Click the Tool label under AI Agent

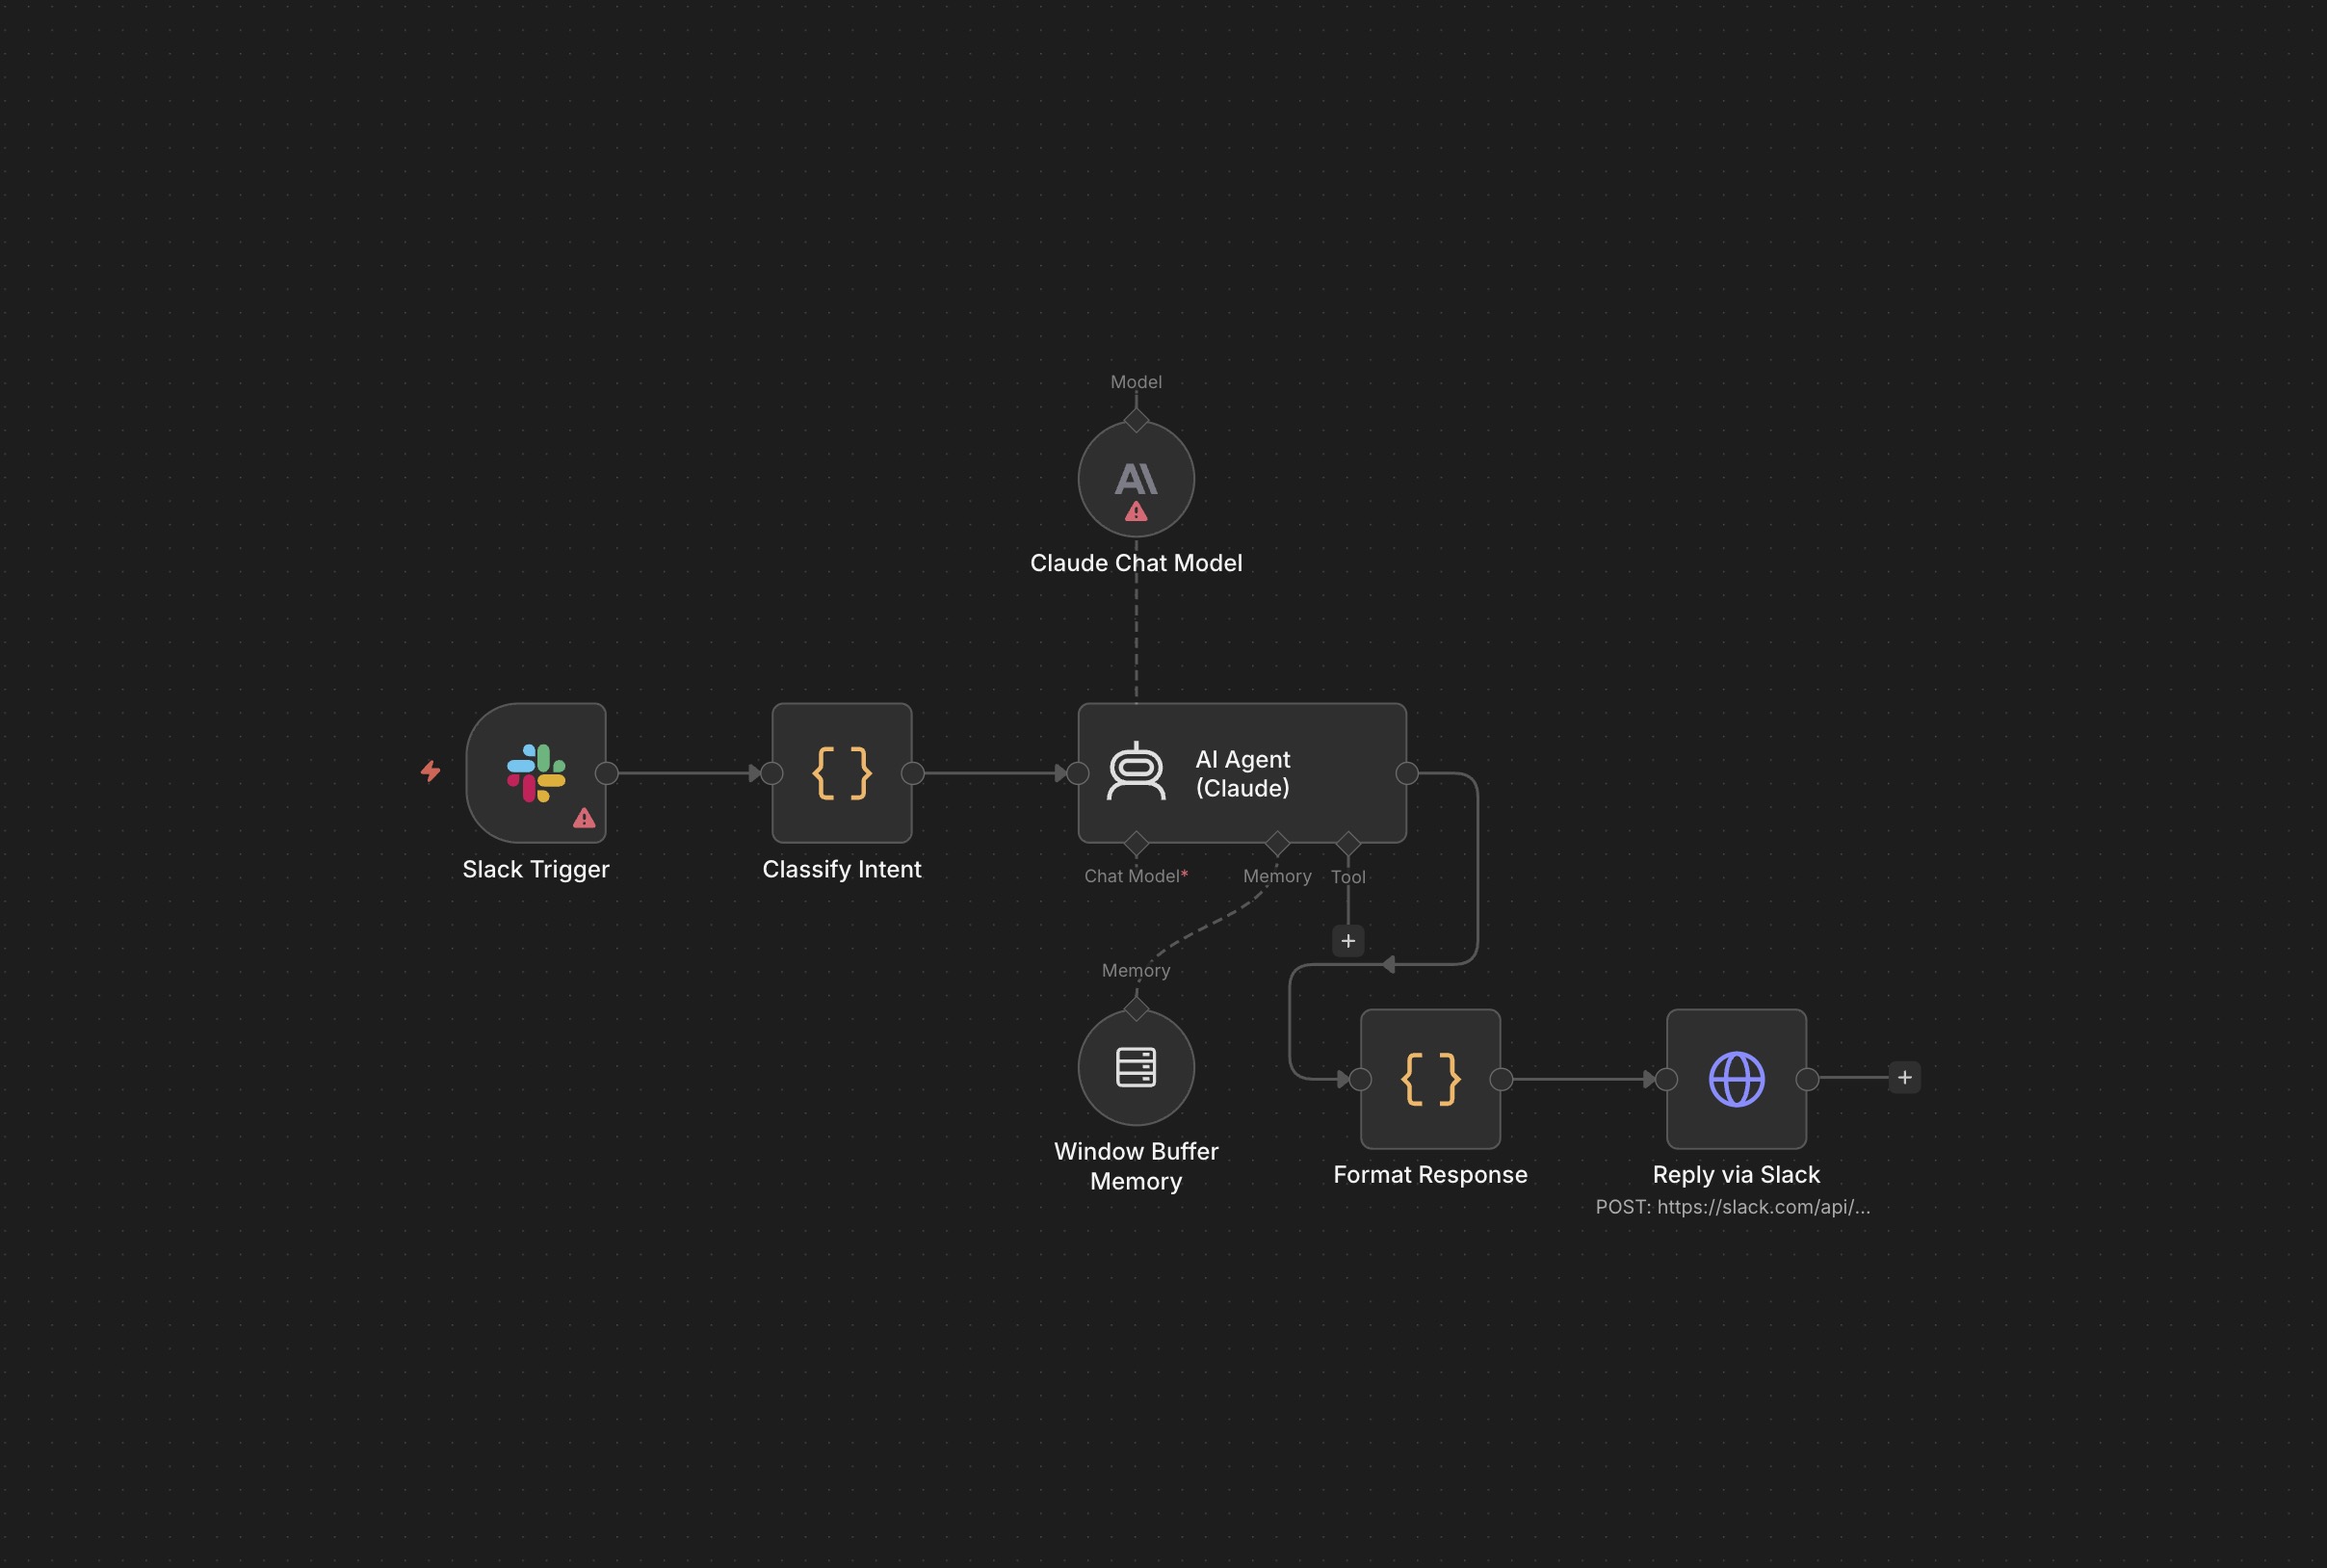coord(1348,877)
